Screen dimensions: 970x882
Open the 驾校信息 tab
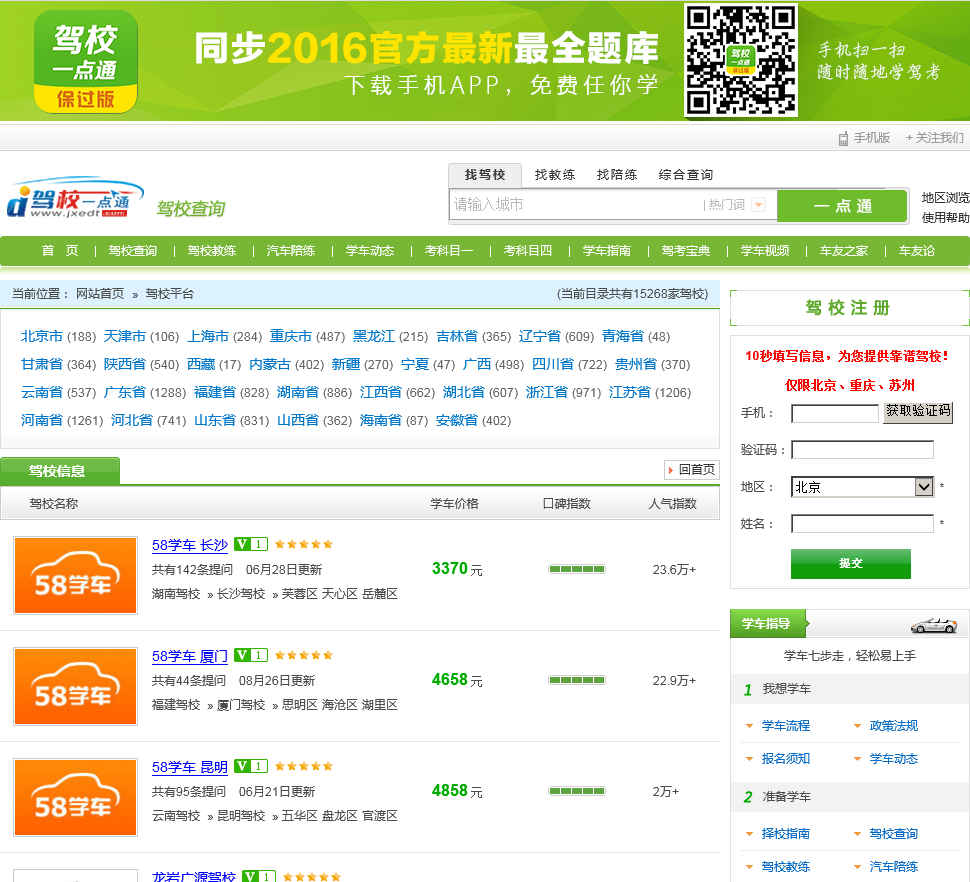59,471
